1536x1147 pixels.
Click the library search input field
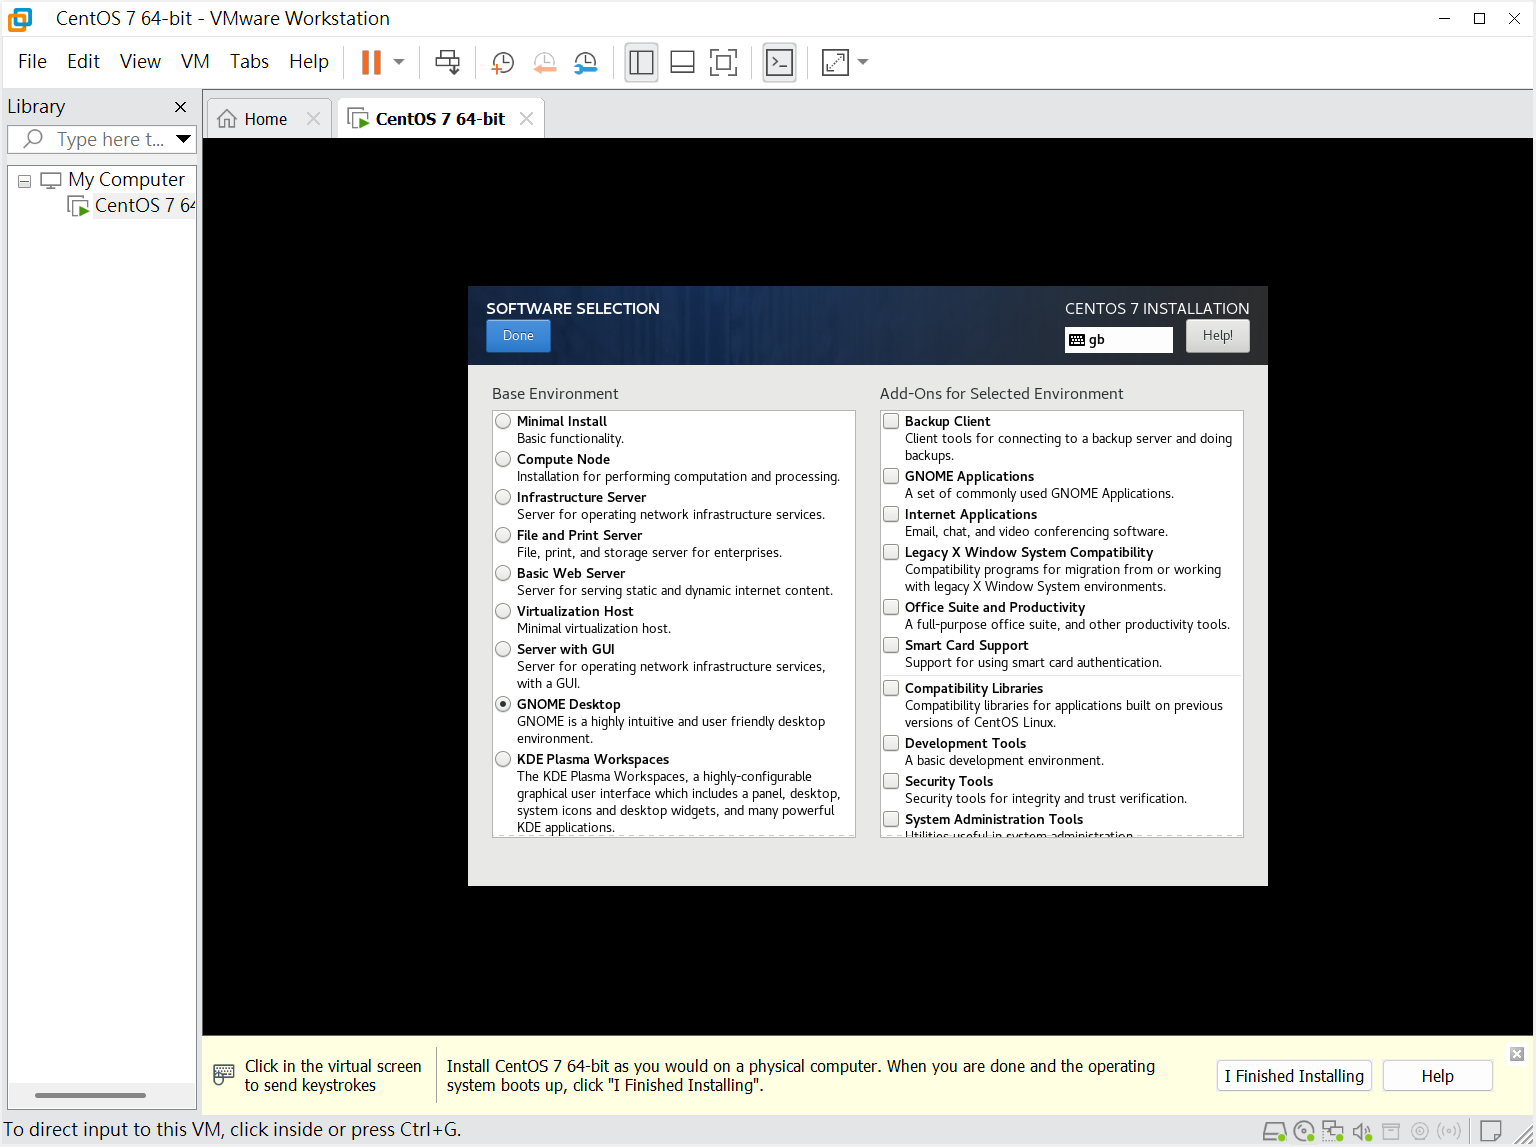(x=110, y=140)
